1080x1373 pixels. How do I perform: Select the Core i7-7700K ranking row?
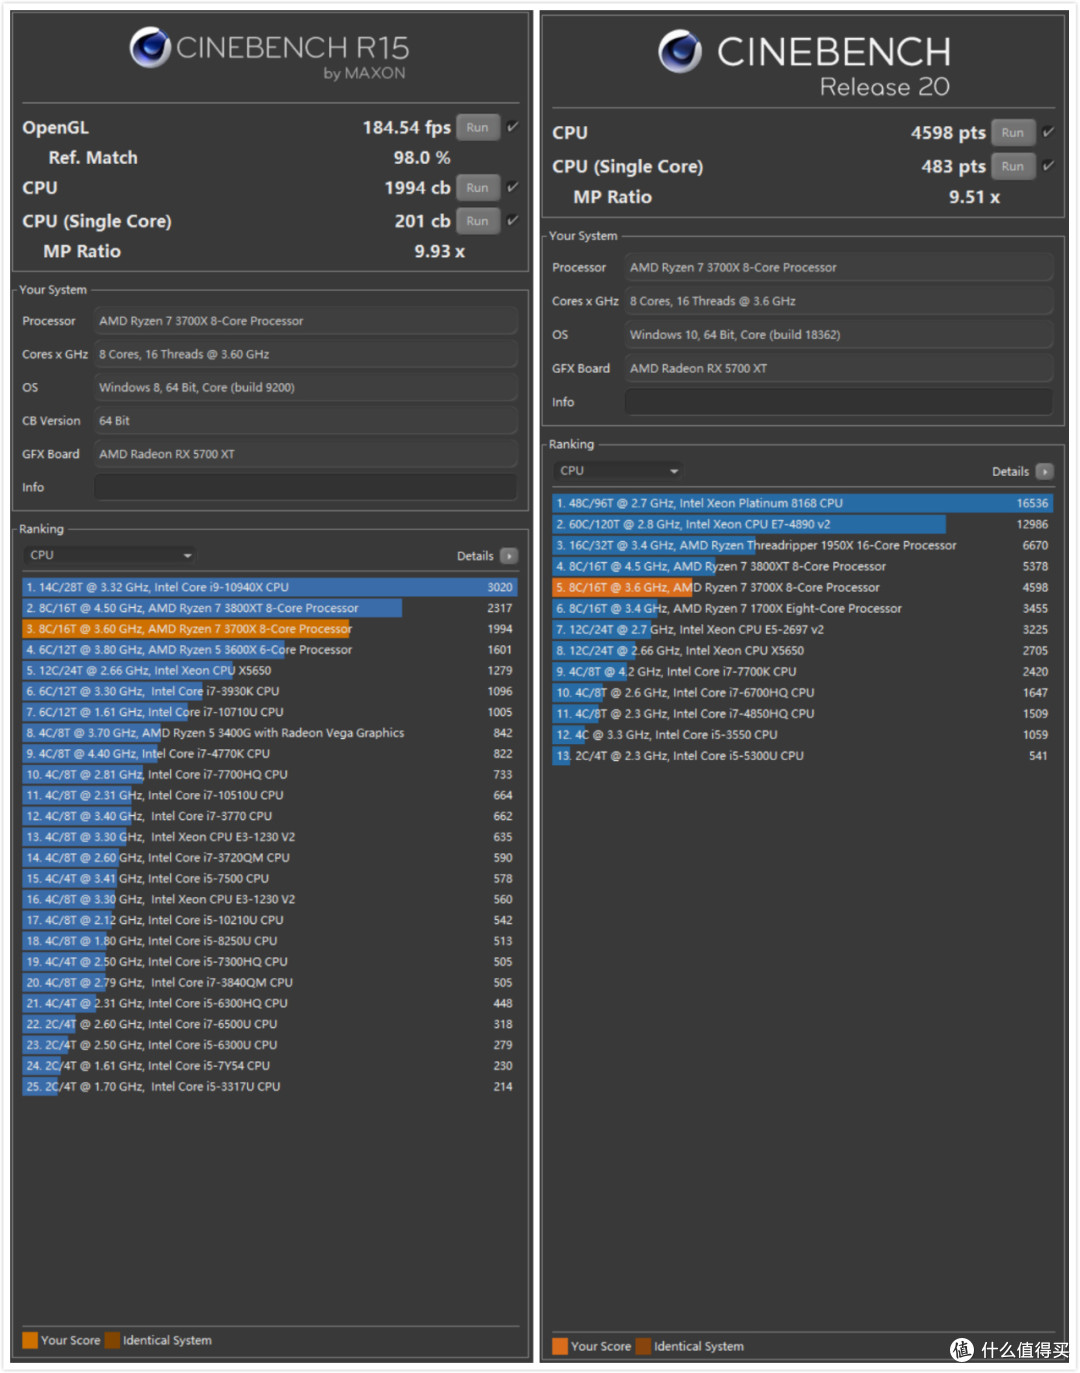click(x=803, y=671)
